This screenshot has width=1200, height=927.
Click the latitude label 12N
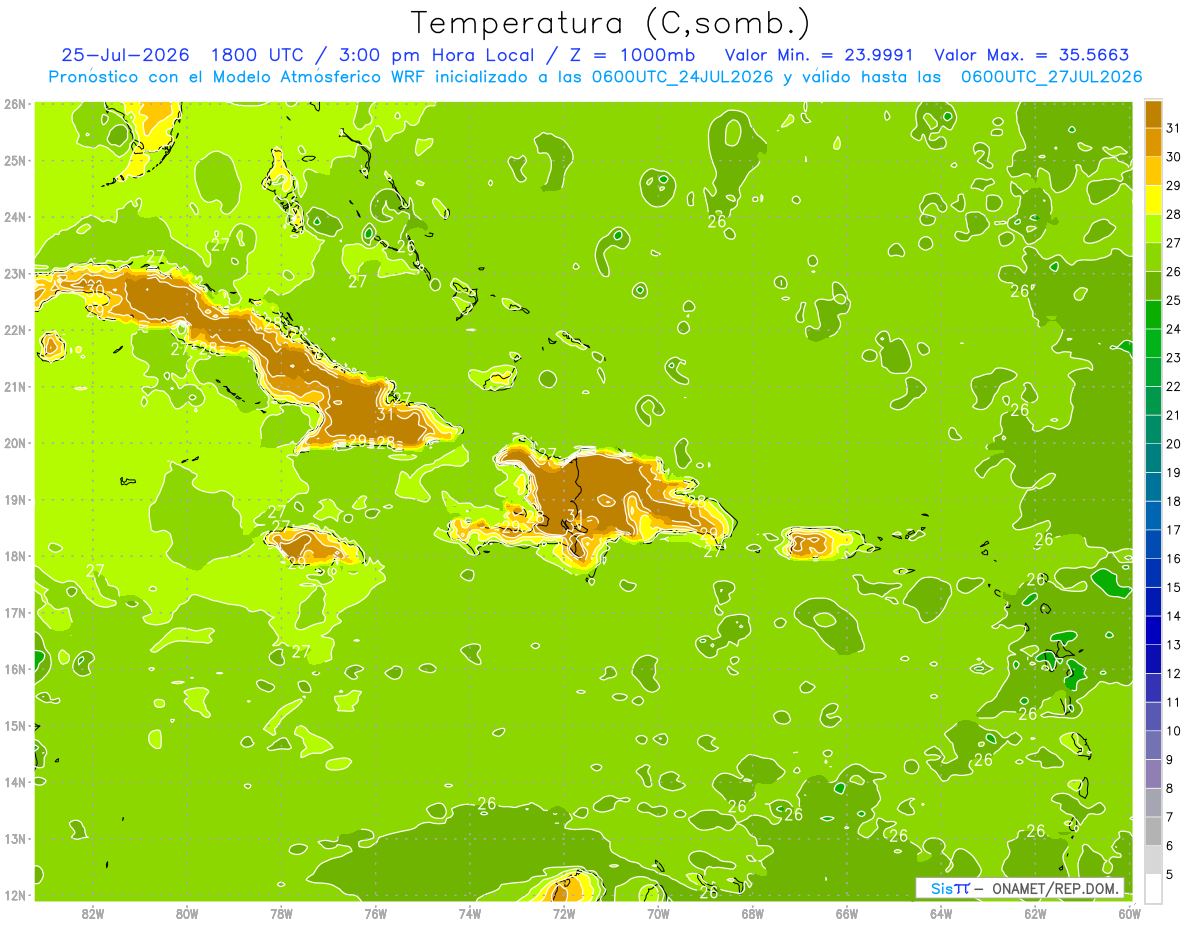(x=14, y=895)
